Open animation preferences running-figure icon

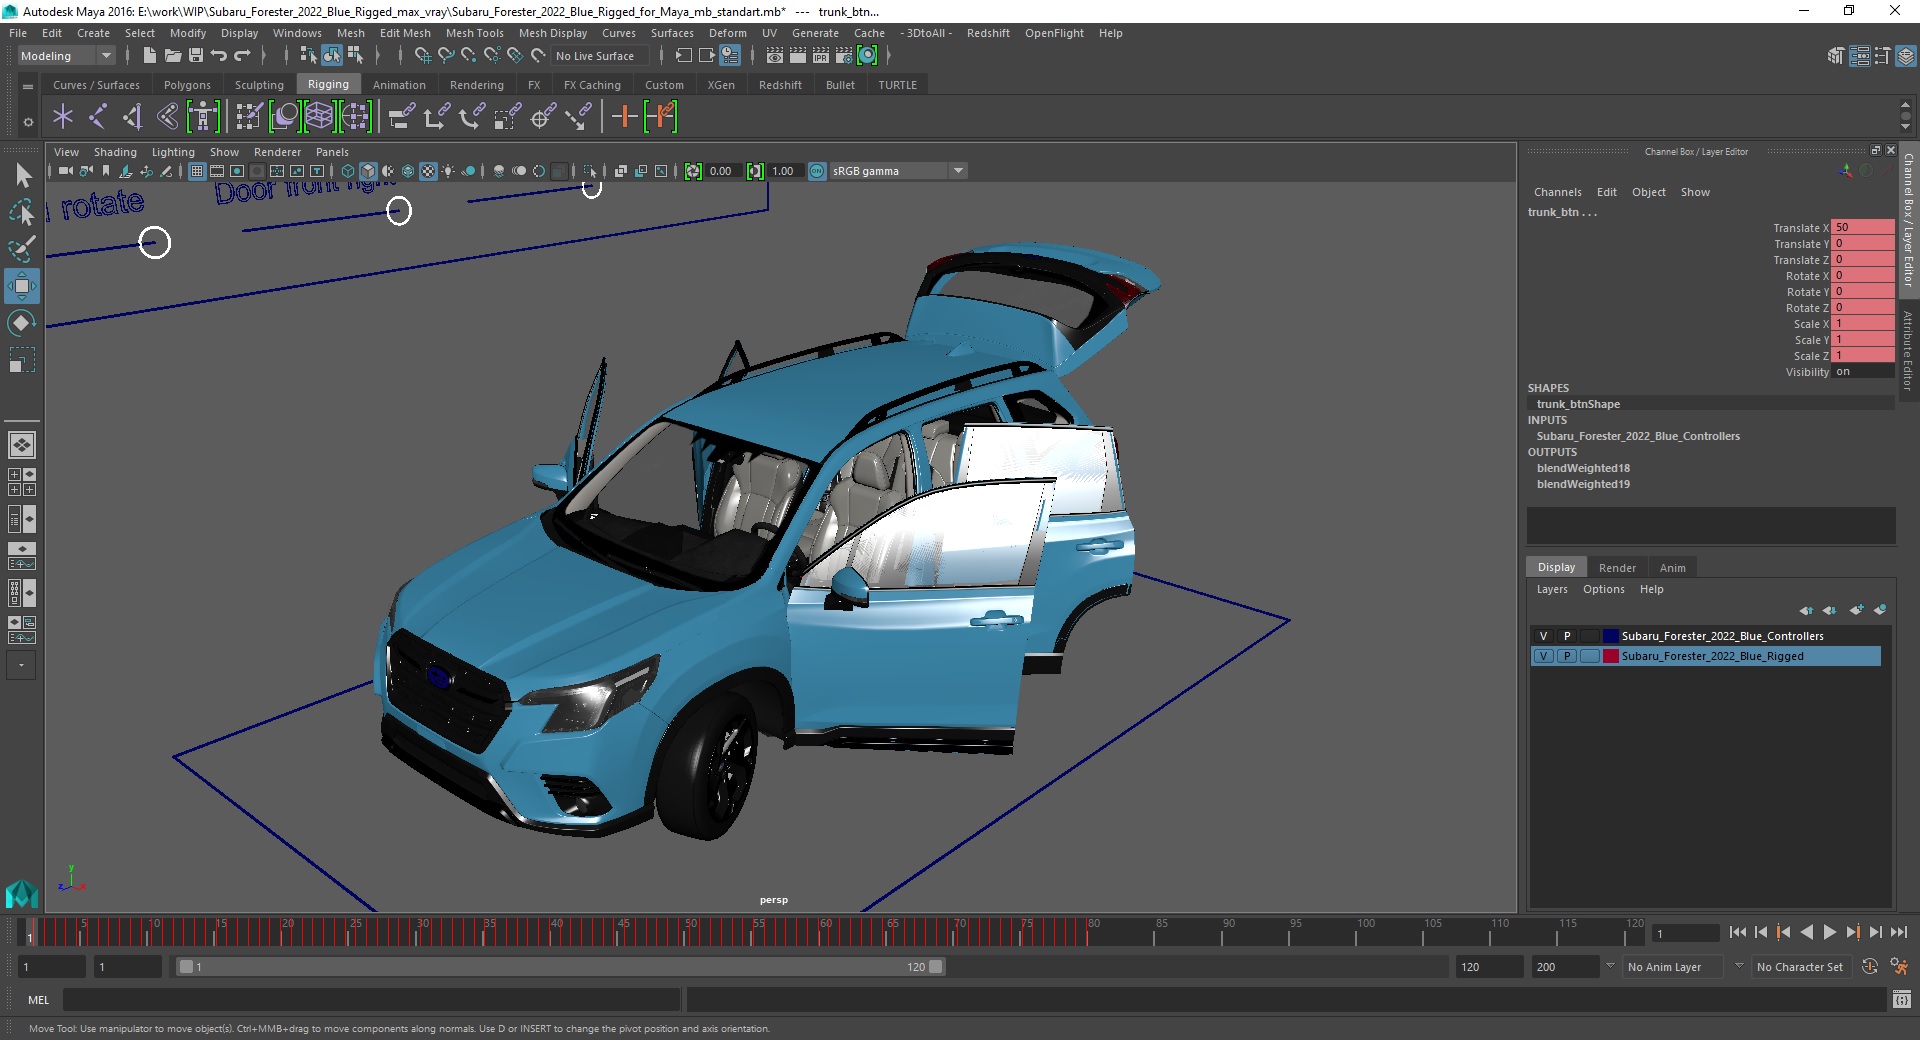point(1899,967)
